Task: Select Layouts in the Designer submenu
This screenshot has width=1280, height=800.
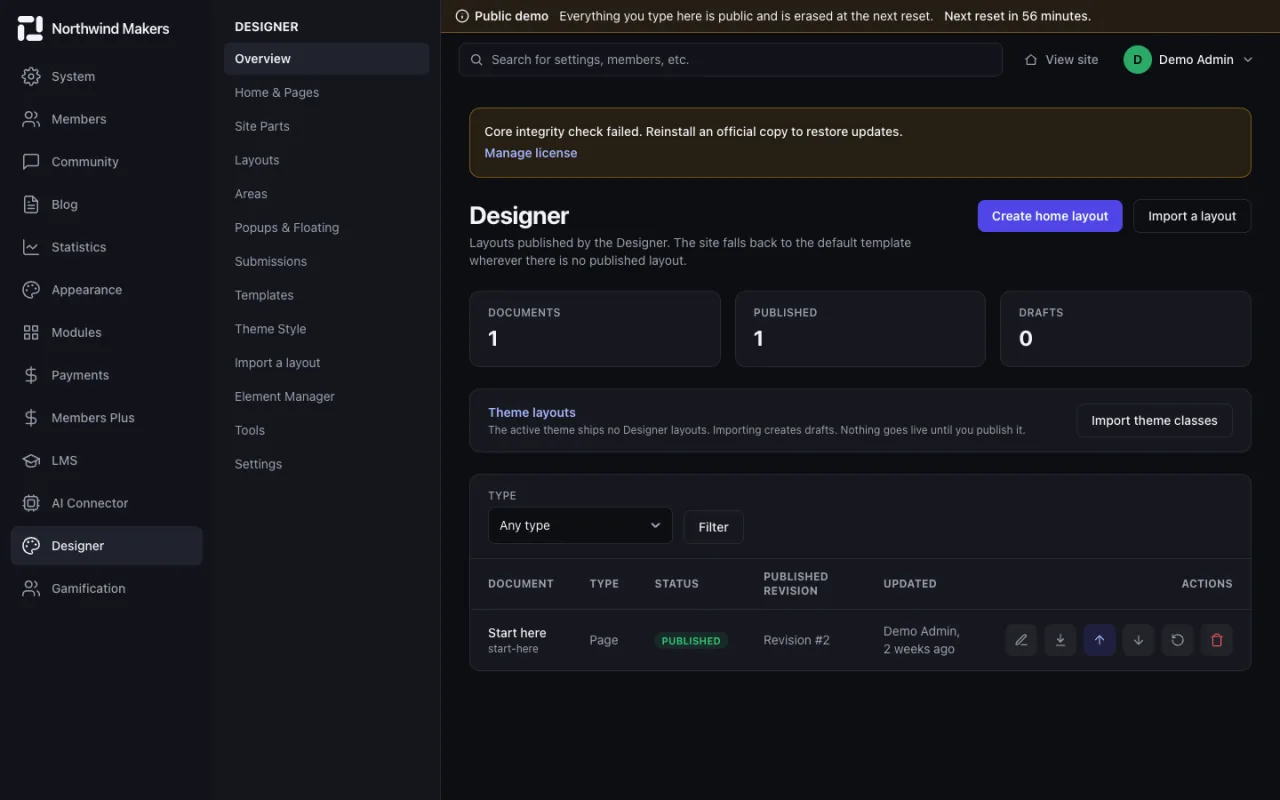Action: tap(327, 160)
